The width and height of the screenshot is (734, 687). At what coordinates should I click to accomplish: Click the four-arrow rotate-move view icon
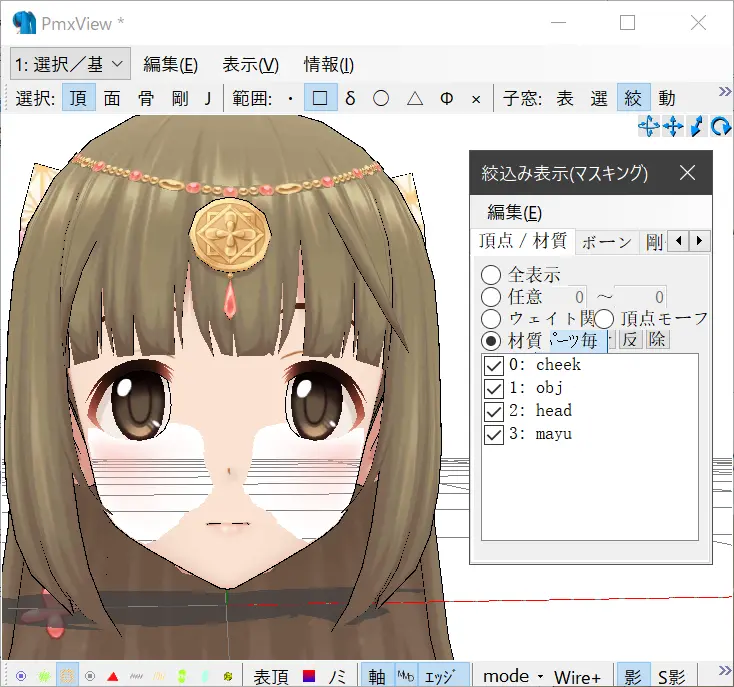coord(649,126)
